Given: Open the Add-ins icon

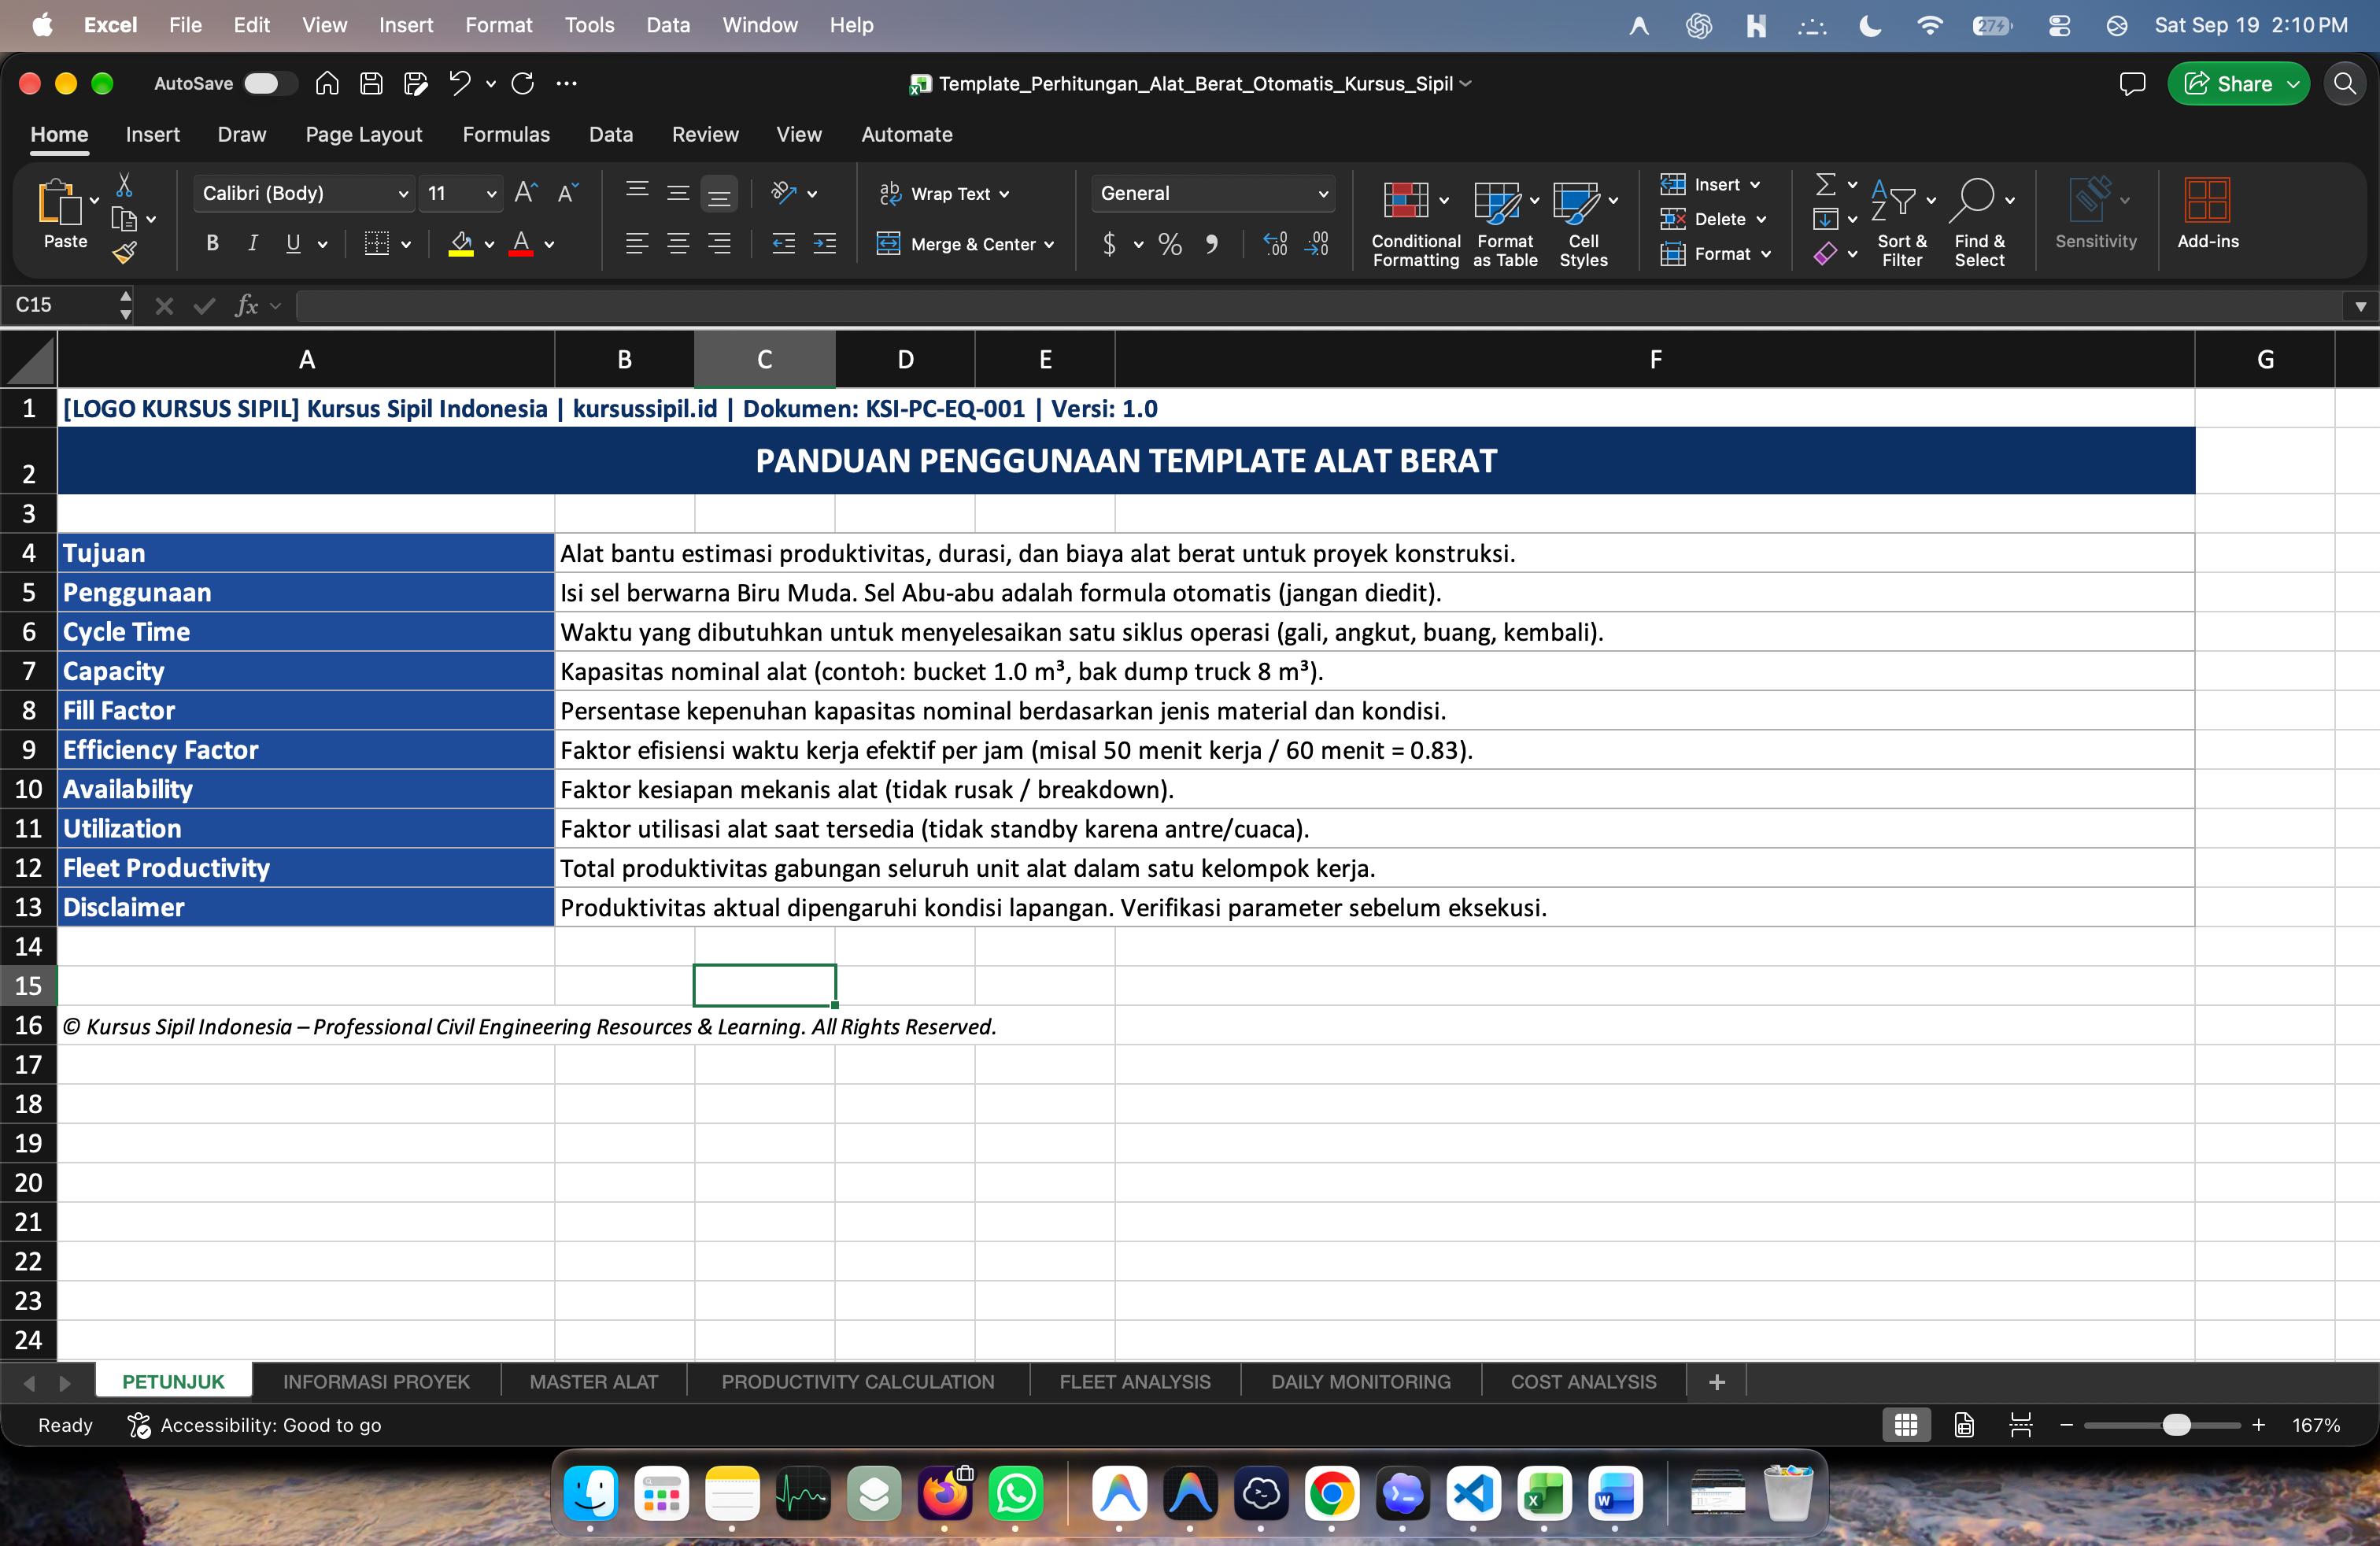Looking at the screenshot, I should pos(2207,200).
